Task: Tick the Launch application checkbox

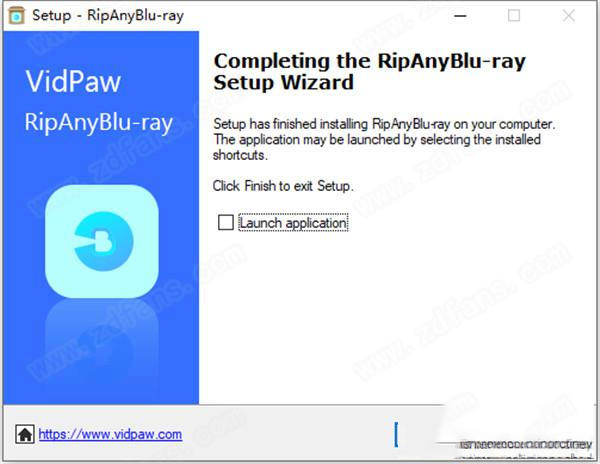Action: [x=225, y=223]
